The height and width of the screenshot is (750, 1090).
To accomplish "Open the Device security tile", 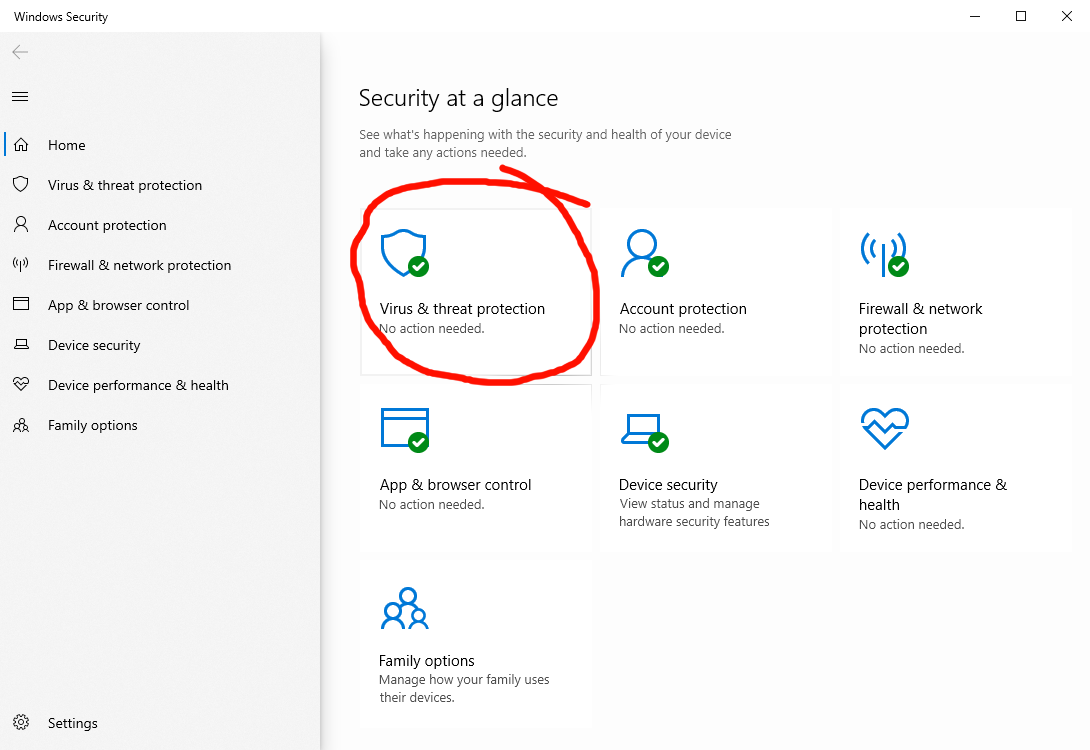I will tap(716, 465).
